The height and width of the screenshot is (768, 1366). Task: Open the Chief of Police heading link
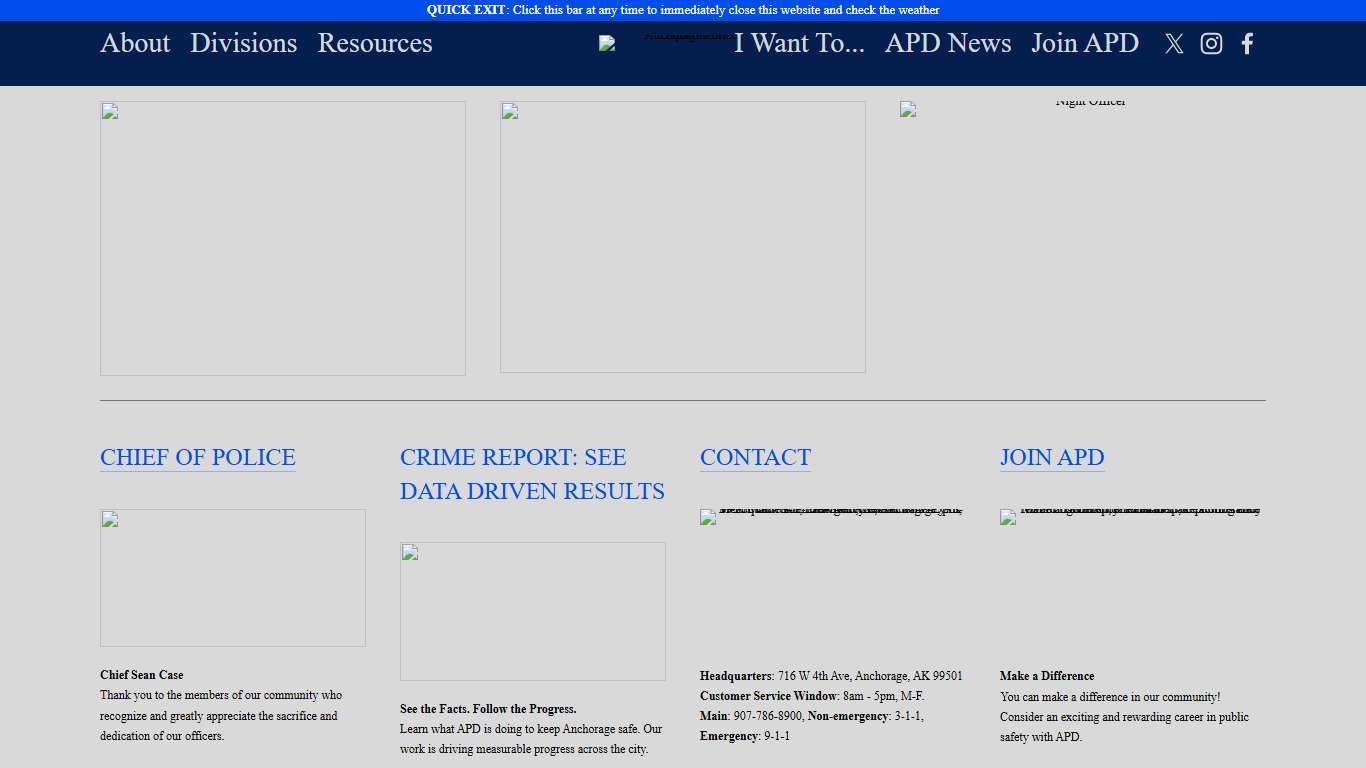[198, 457]
